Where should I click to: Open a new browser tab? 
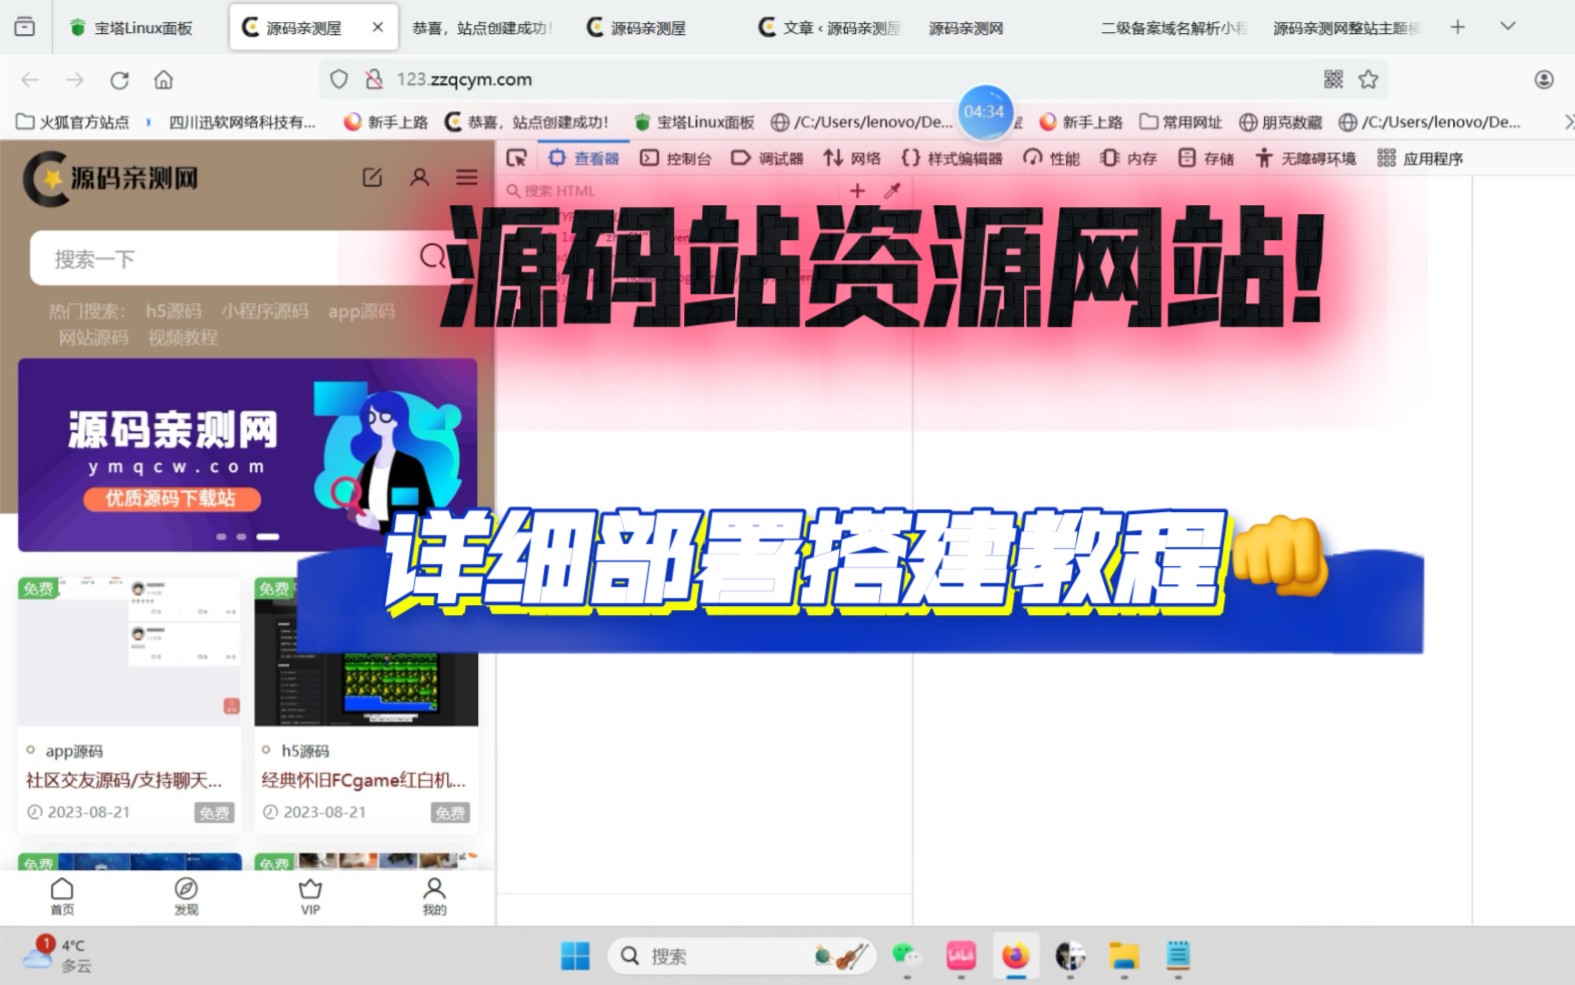pyautogui.click(x=1457, y=27)
